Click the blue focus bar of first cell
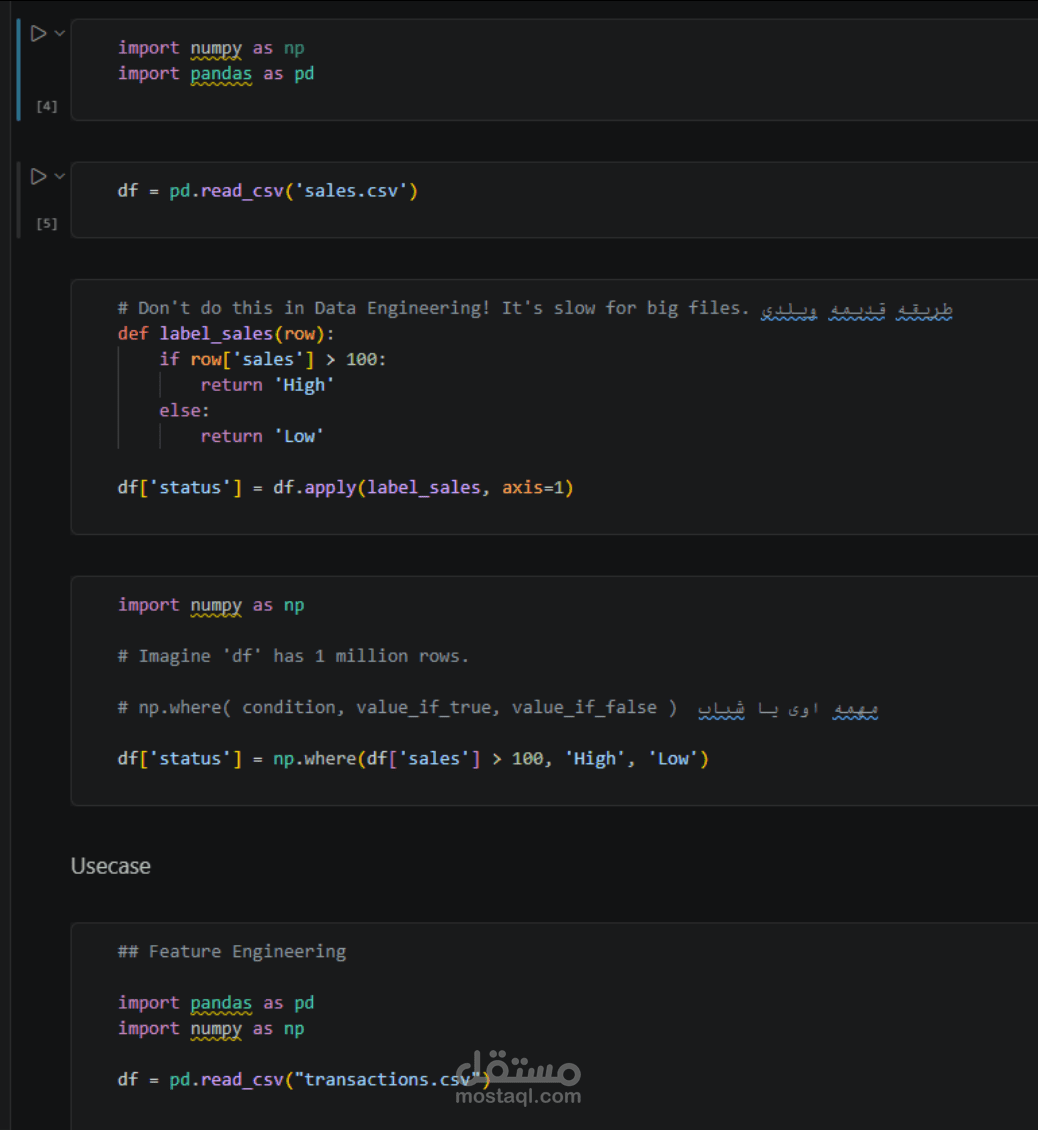1038x1130 pixels. pyautogui.click(x=18, y=70)
